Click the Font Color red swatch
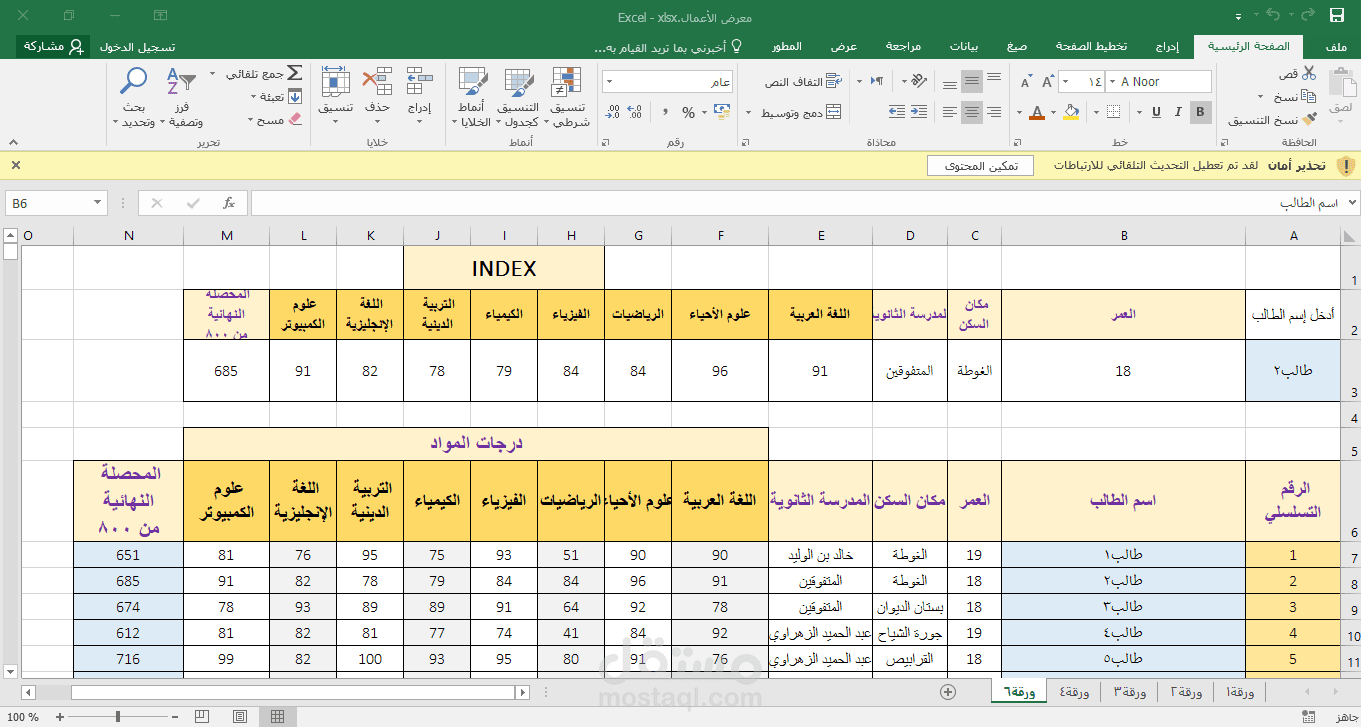 (x=1036, y=112)
